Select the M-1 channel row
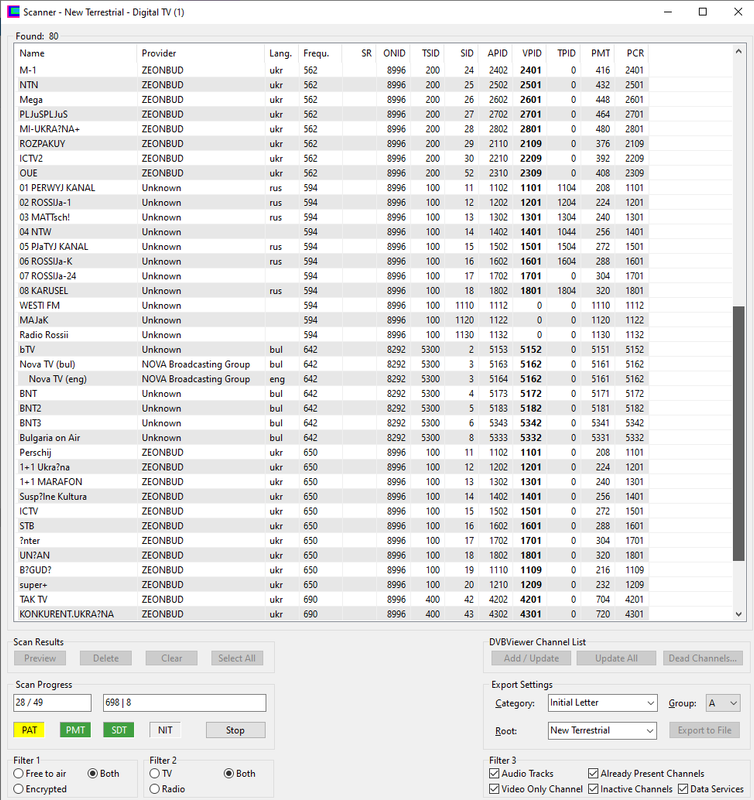Screen dimensions: 754x800 point(332,70)
